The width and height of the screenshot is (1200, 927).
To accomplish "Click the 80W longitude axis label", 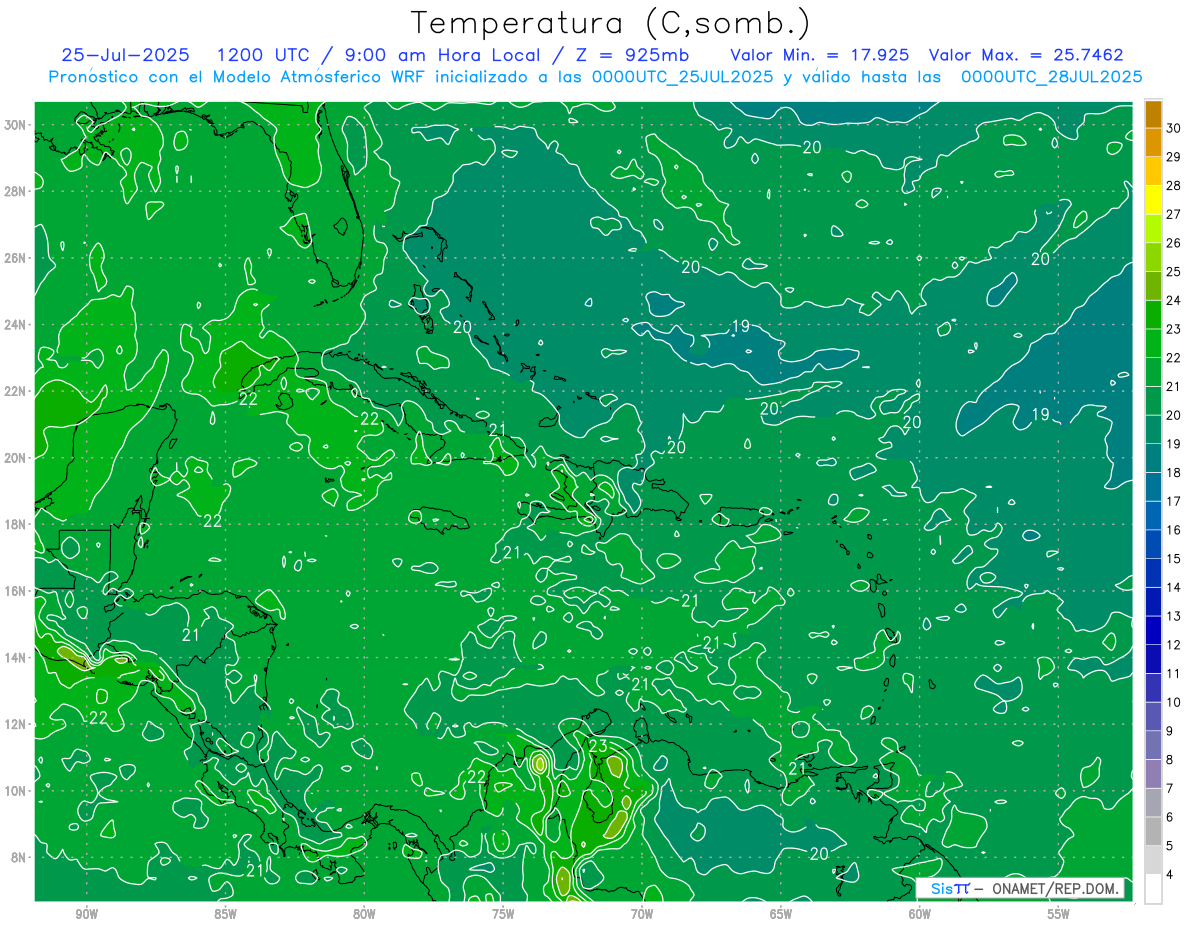I will click(364, 914).
